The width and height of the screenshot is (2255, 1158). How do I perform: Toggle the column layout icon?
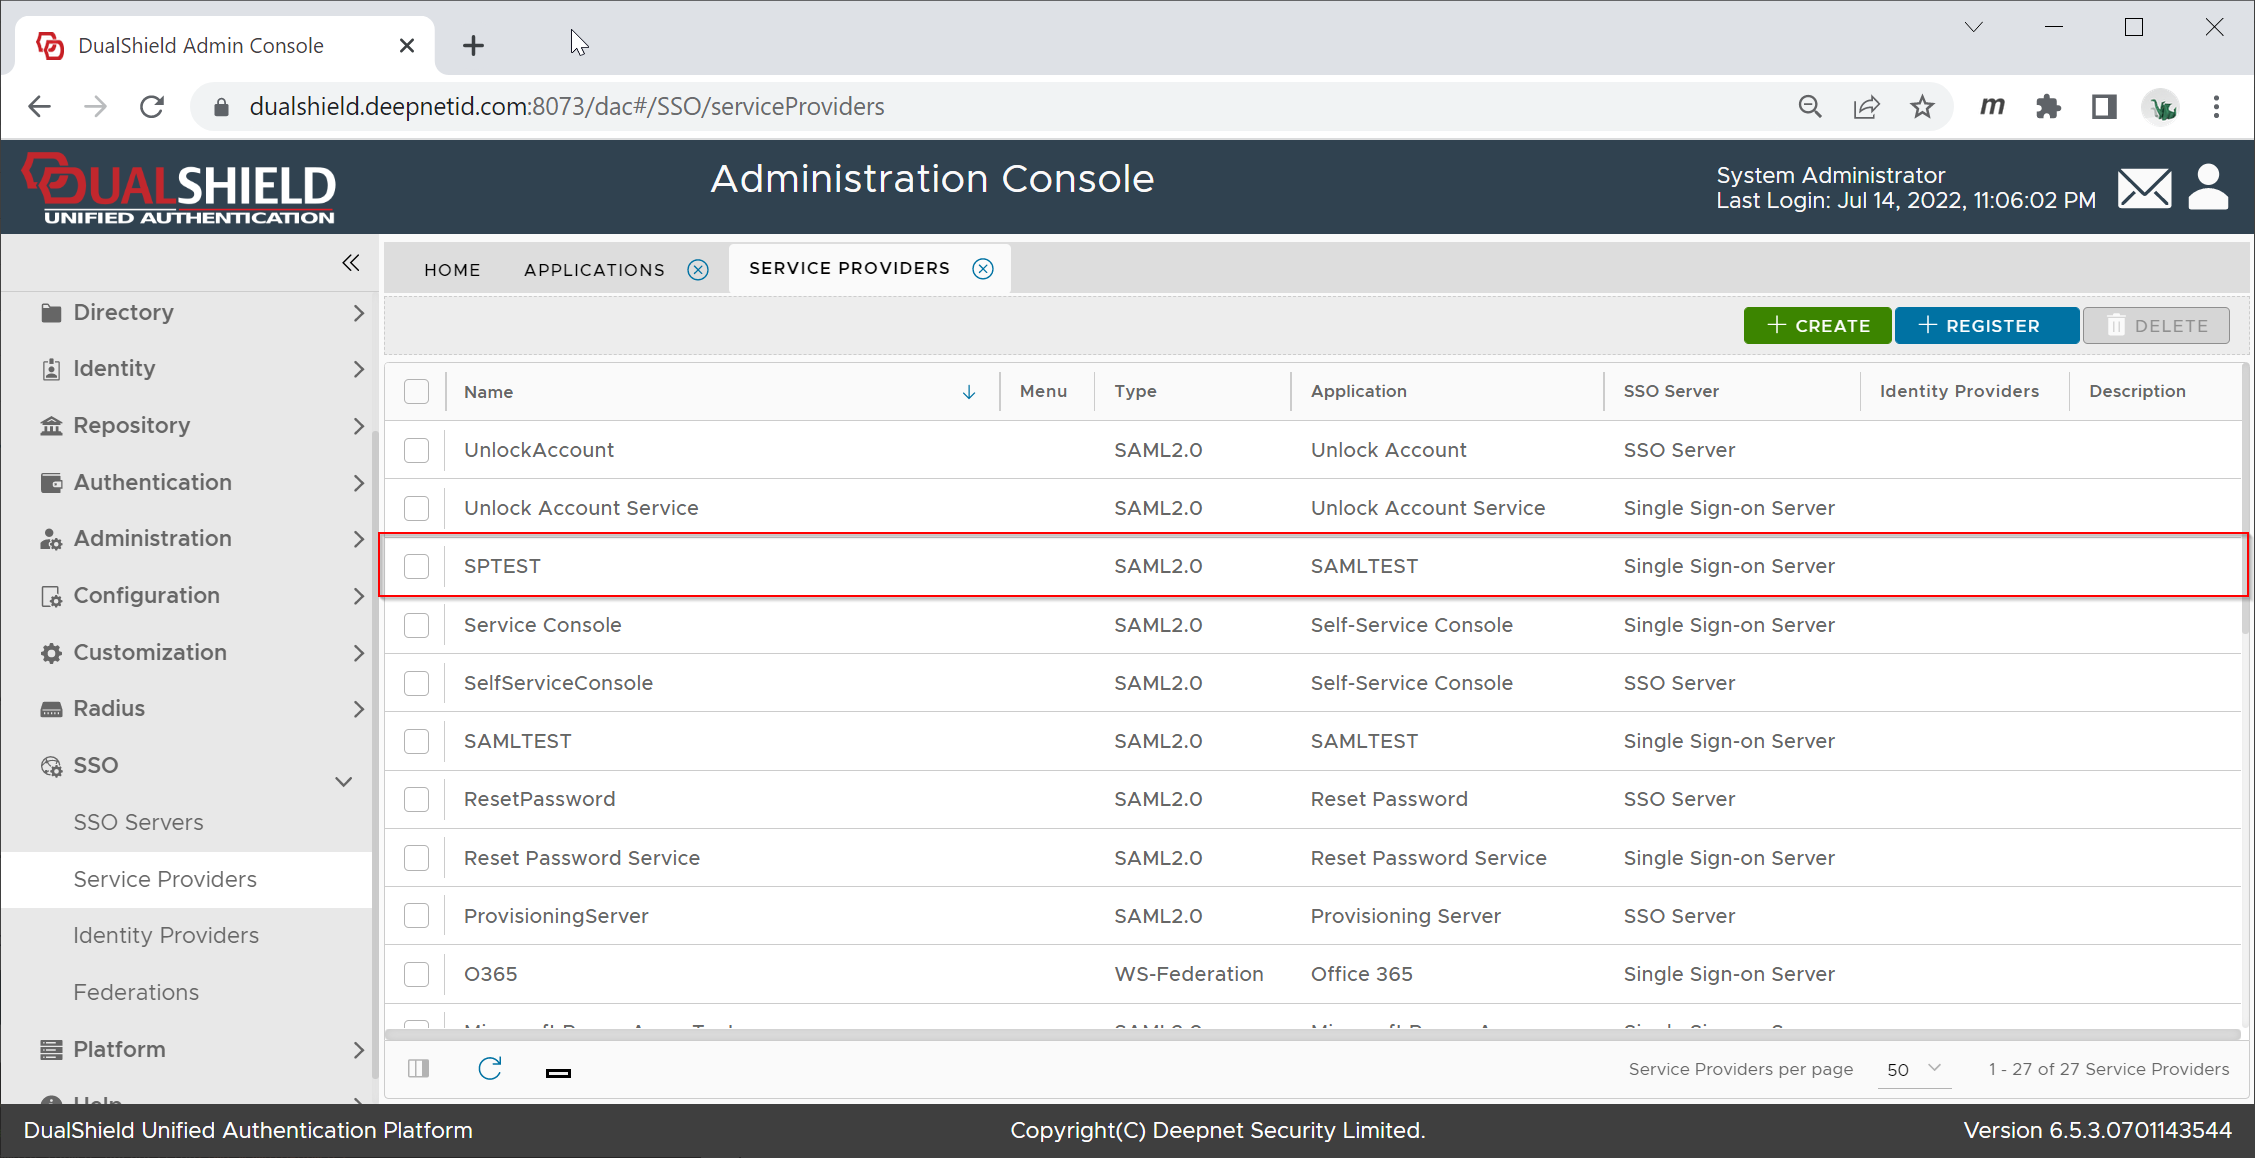click(419, 1069)
